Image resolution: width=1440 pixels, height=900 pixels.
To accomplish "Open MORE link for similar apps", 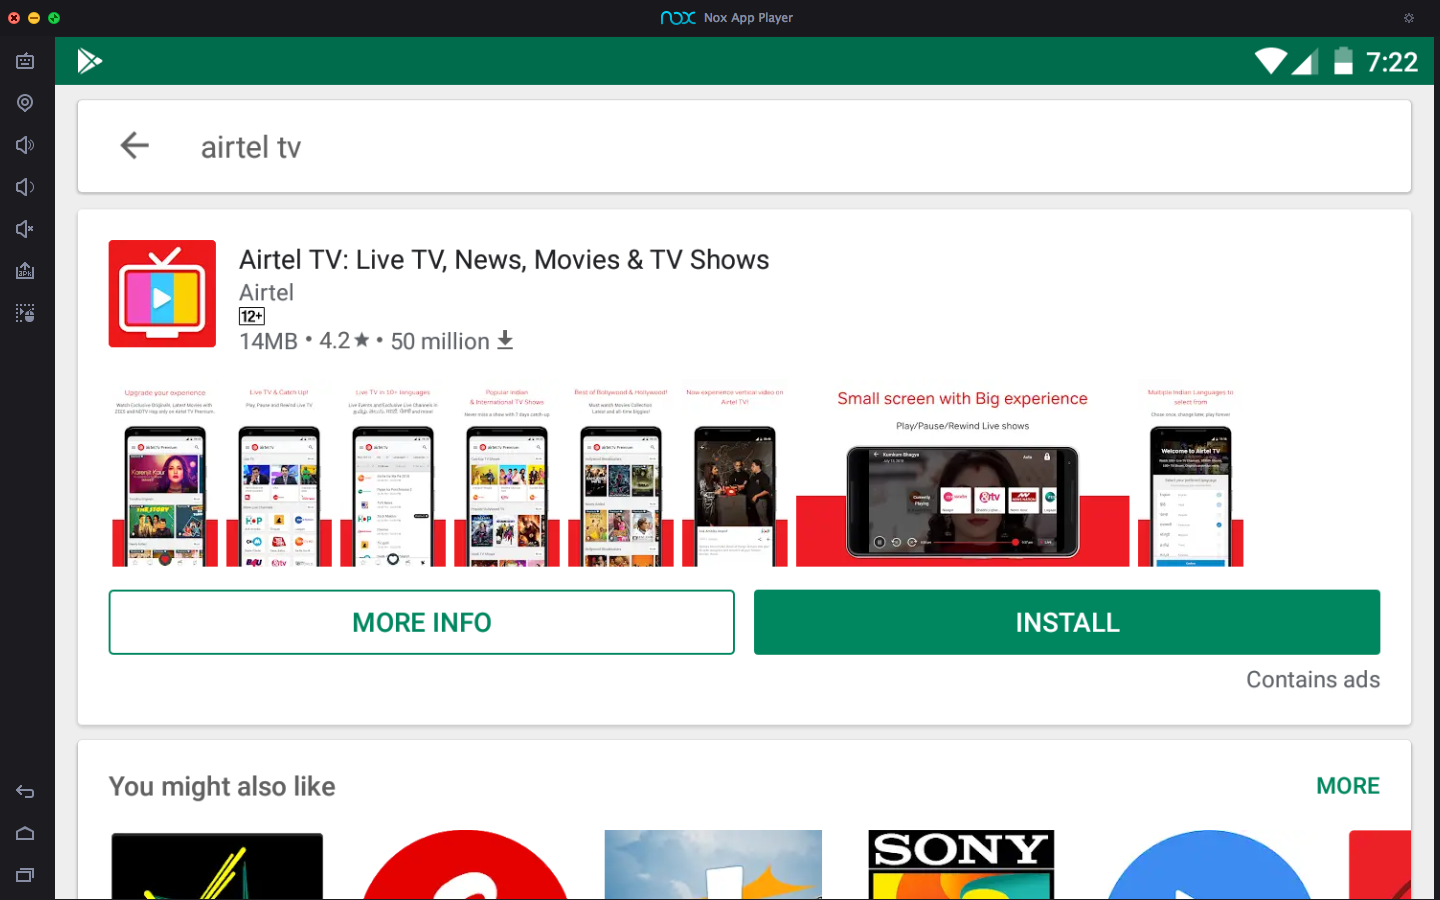I will click(1347, 786).
